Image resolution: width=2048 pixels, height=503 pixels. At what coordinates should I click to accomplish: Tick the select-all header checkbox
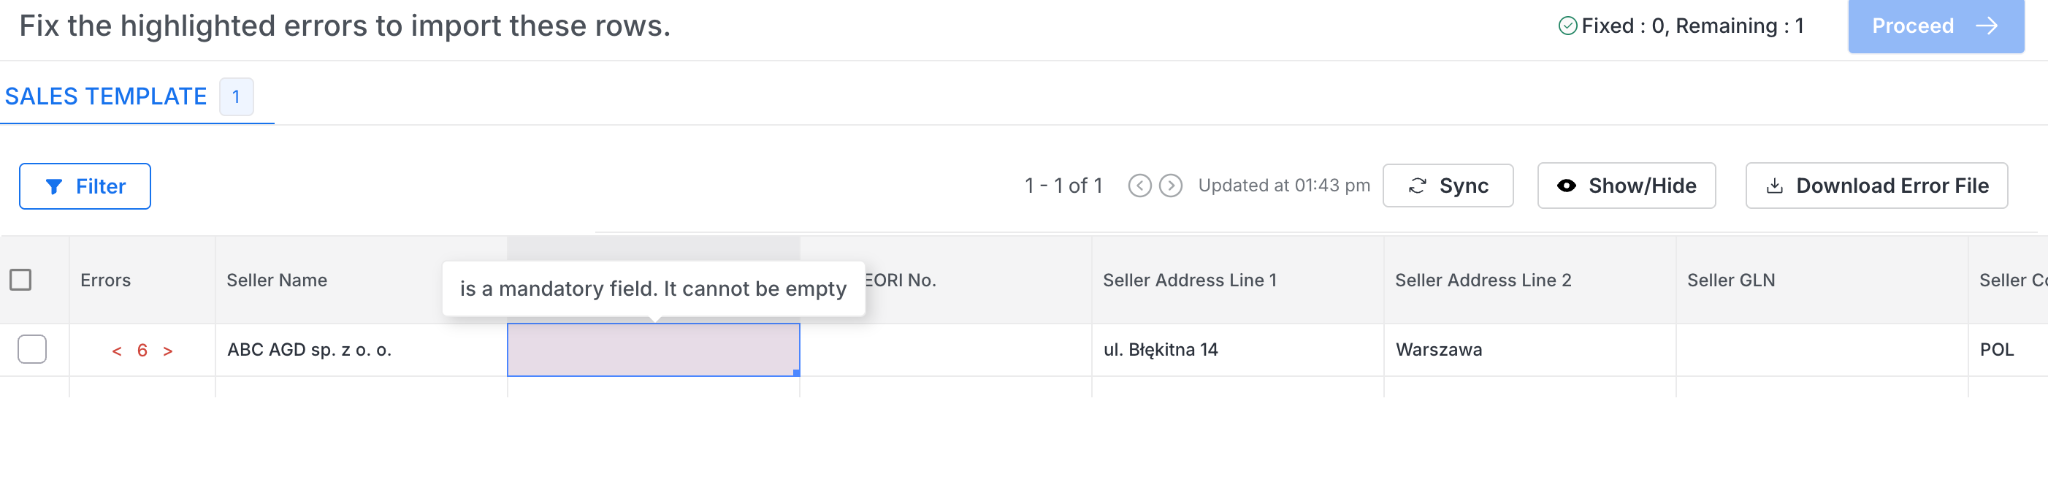pos(20,280)
